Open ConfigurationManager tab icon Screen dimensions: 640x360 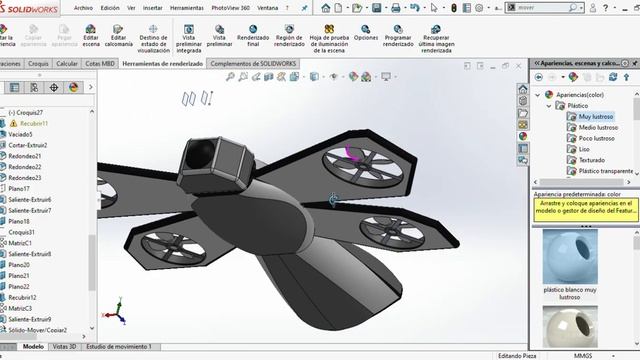(x=34, y=87)
